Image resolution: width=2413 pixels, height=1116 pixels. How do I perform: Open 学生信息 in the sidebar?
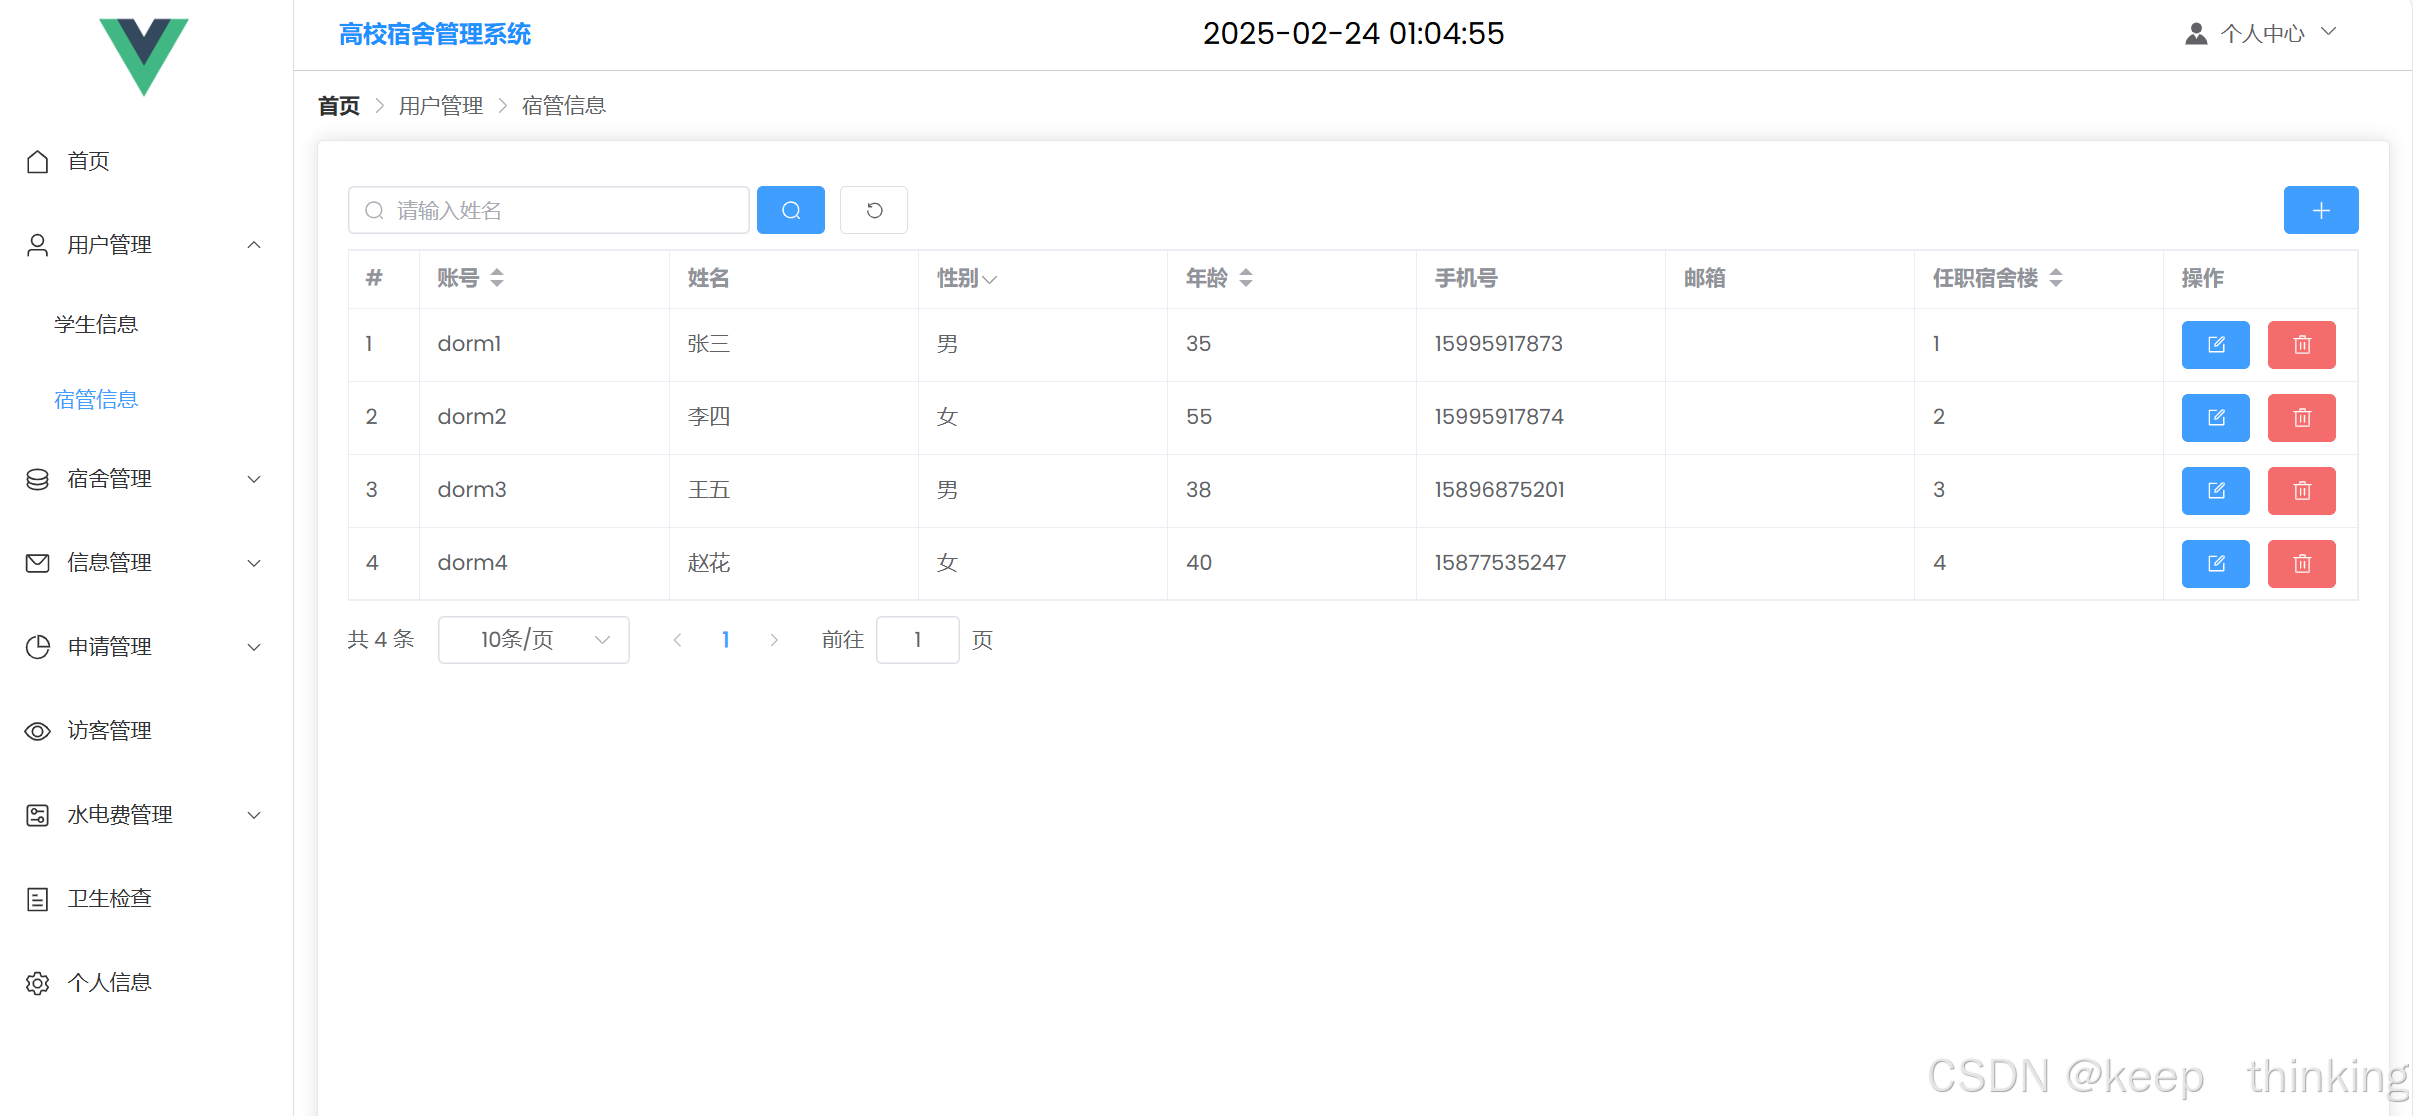[x=96, y=324]
